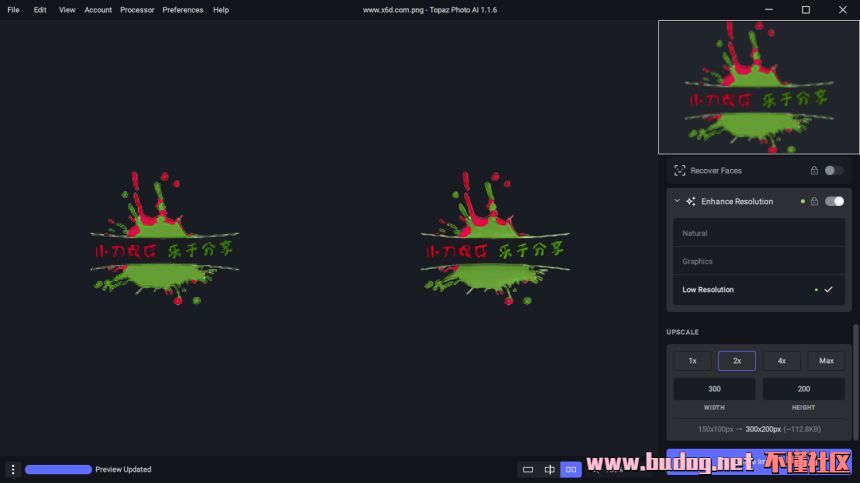Click the navigator preview thumbnail

[759, 87]
